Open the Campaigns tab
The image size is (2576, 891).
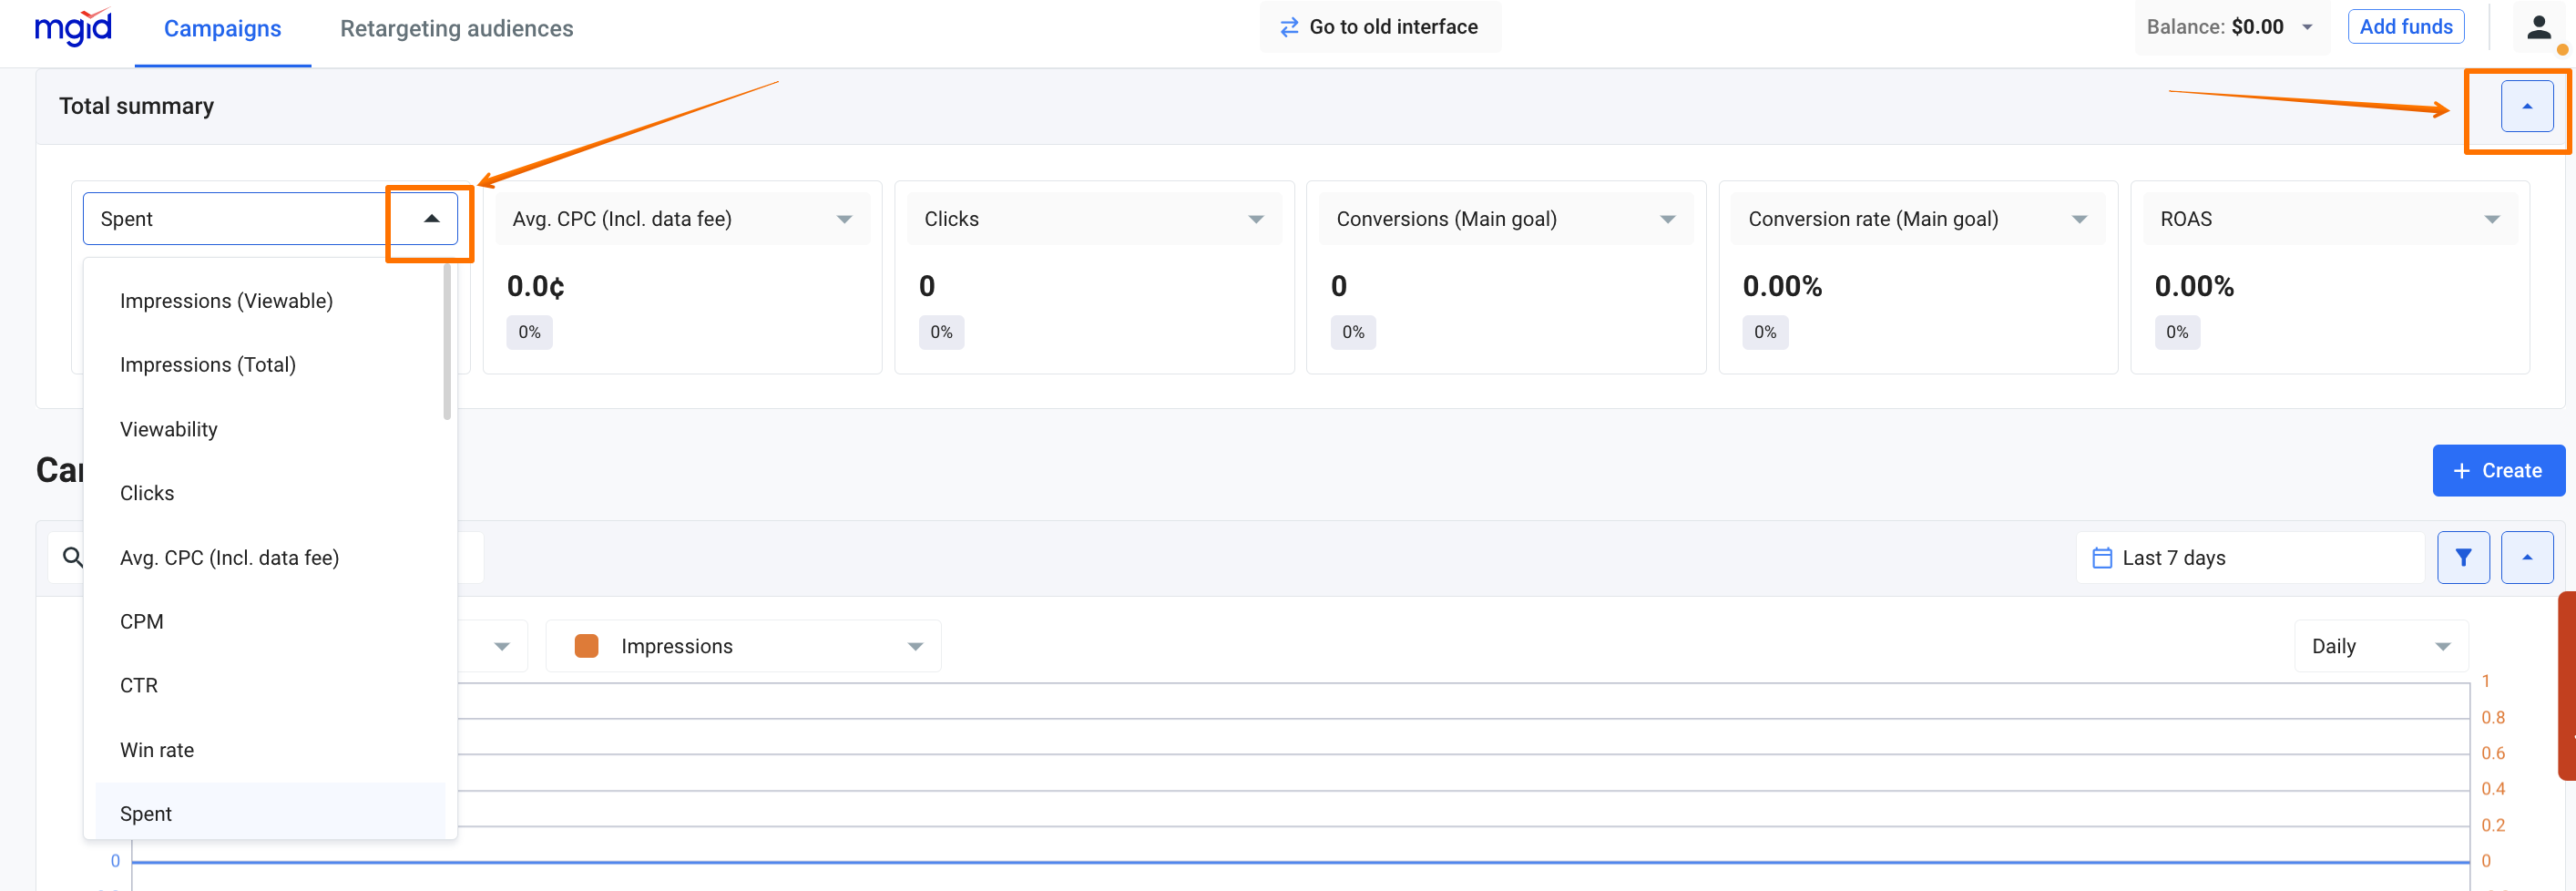[222, 28]
